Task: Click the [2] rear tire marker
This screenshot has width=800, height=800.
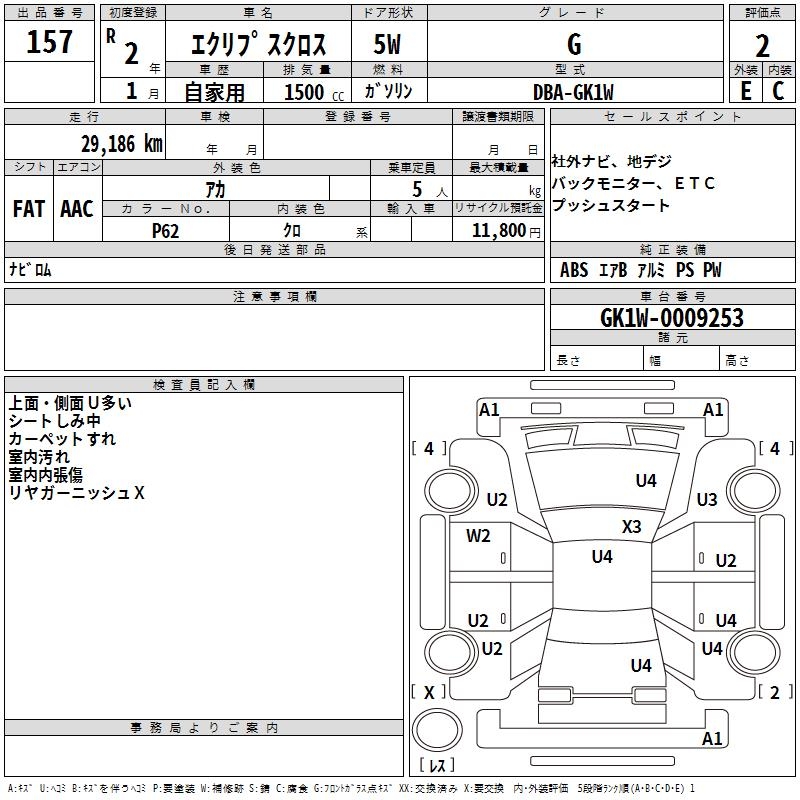Action: point(774,692)
